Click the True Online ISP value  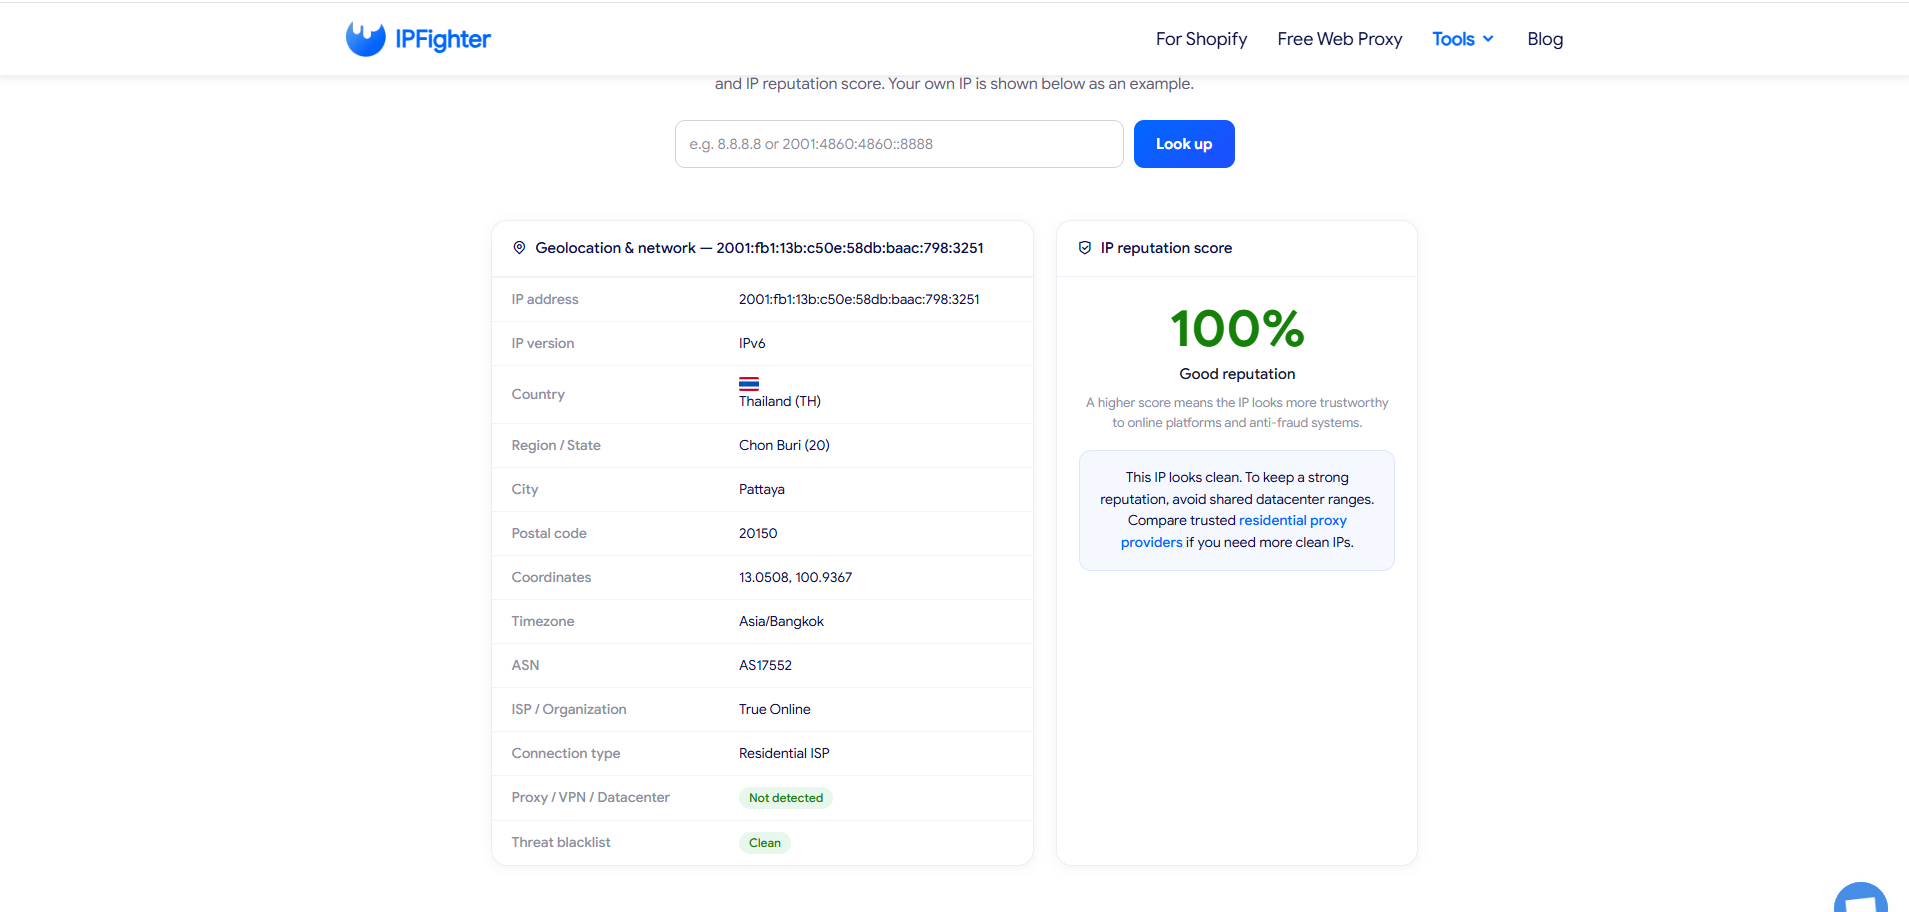(x=775, y=709)
